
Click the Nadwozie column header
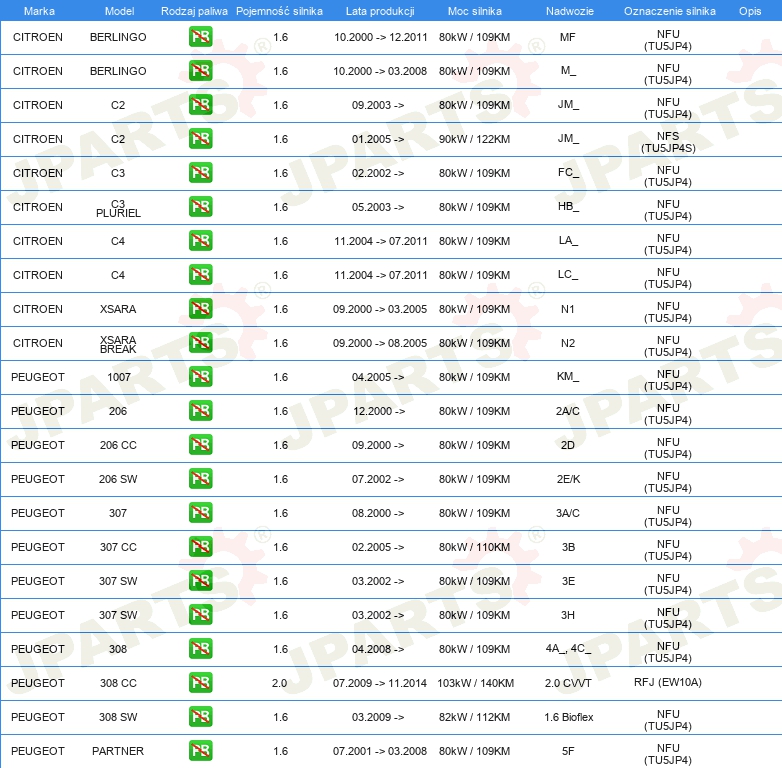tap(570, 11)
